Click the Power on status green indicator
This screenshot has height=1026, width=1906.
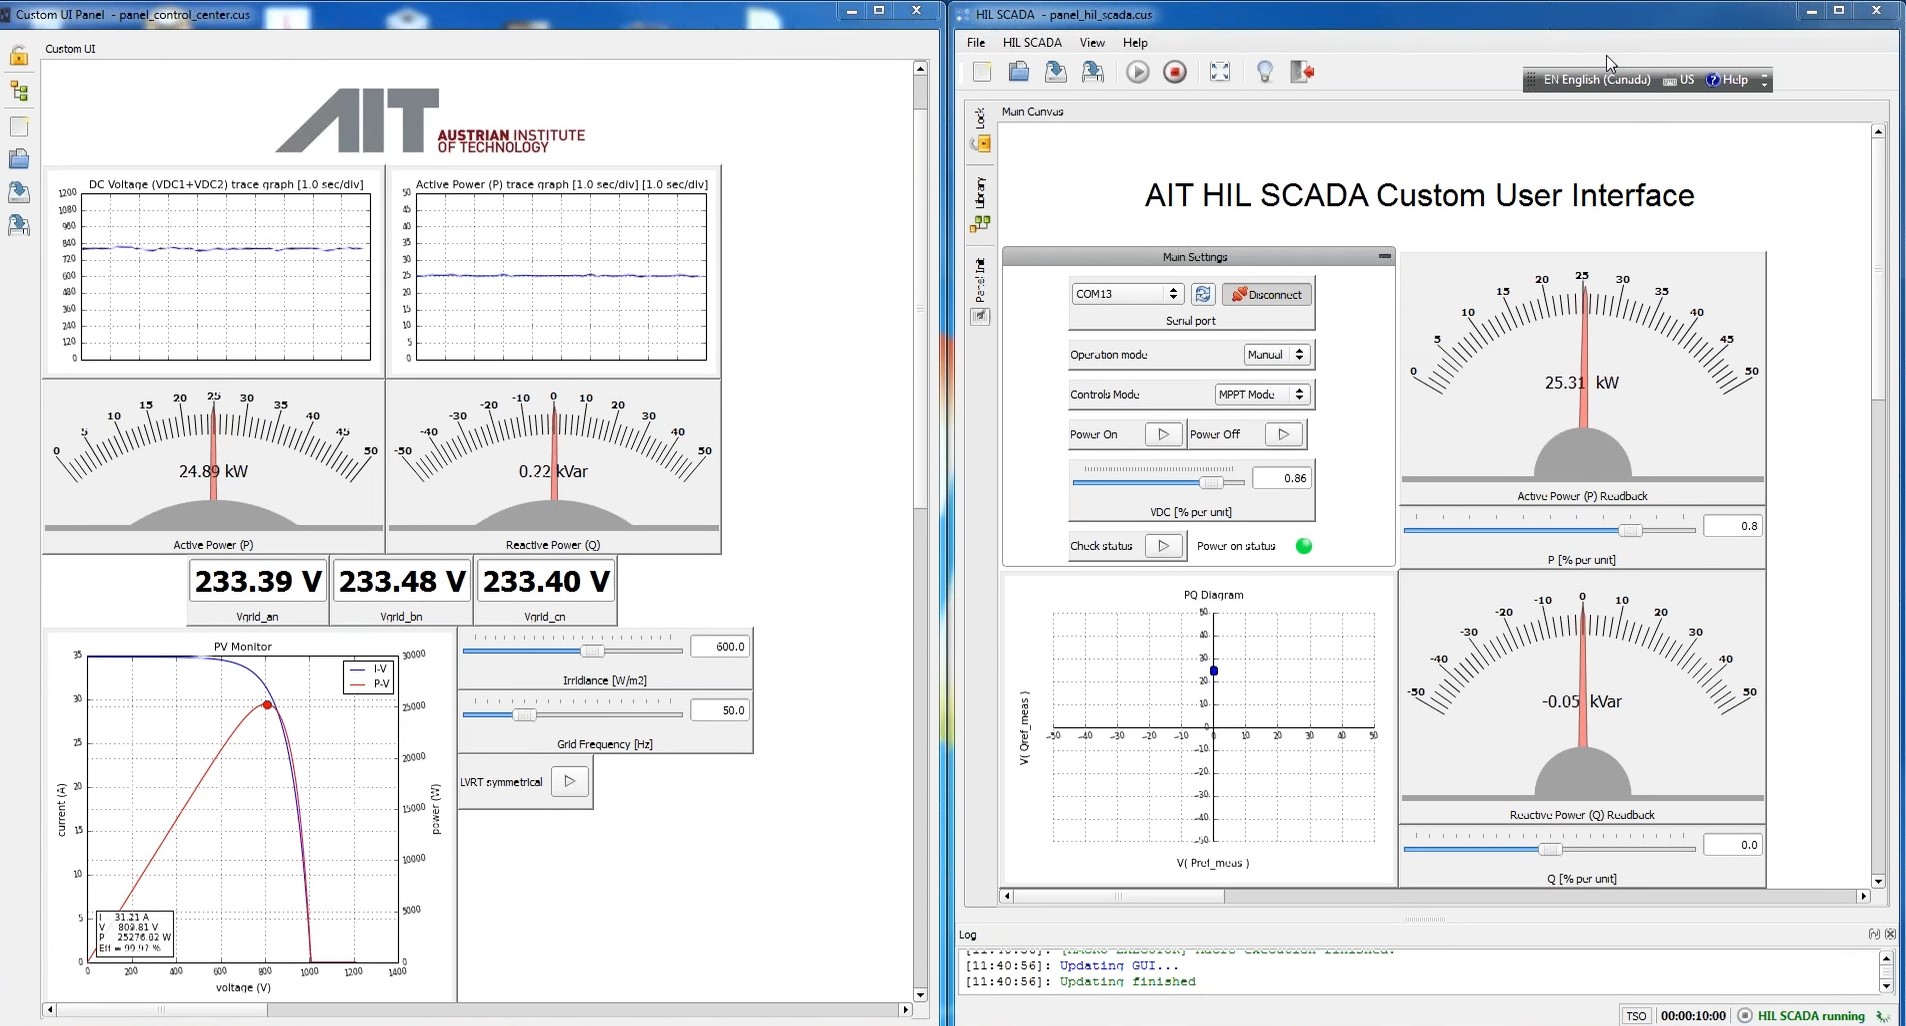click(1304, 546)
